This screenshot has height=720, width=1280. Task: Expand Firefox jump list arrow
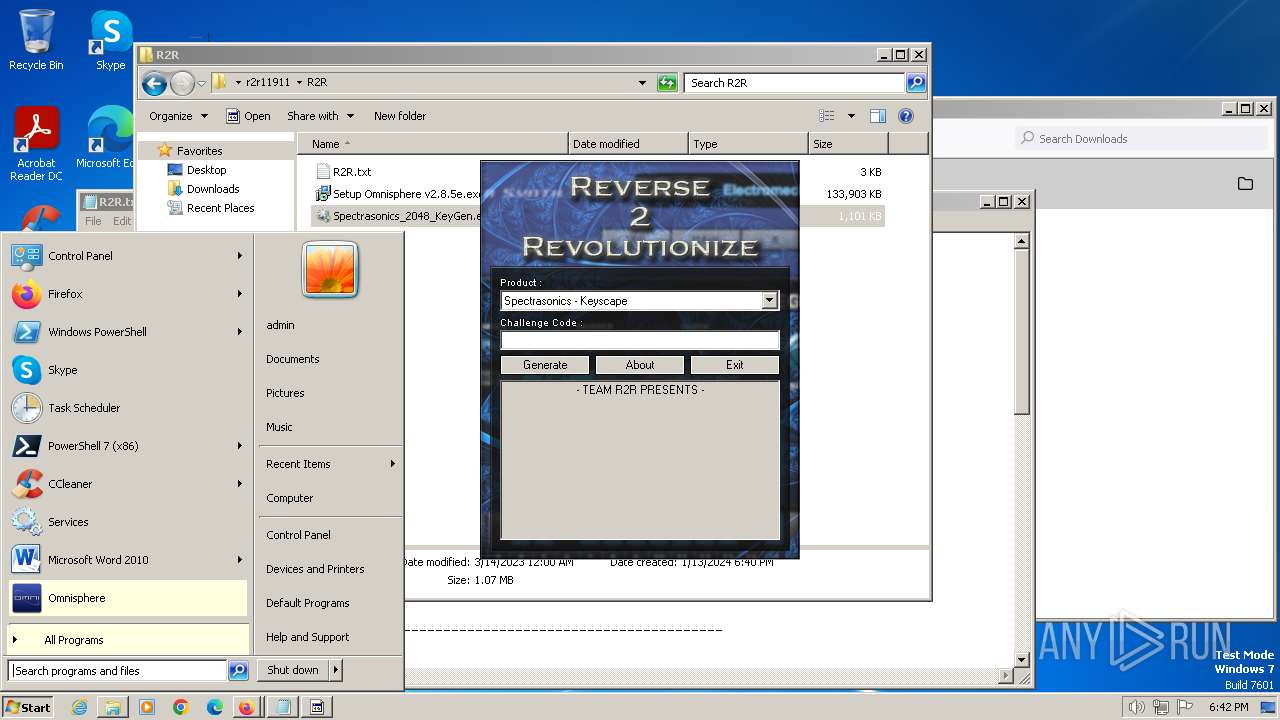pos(240,294)
